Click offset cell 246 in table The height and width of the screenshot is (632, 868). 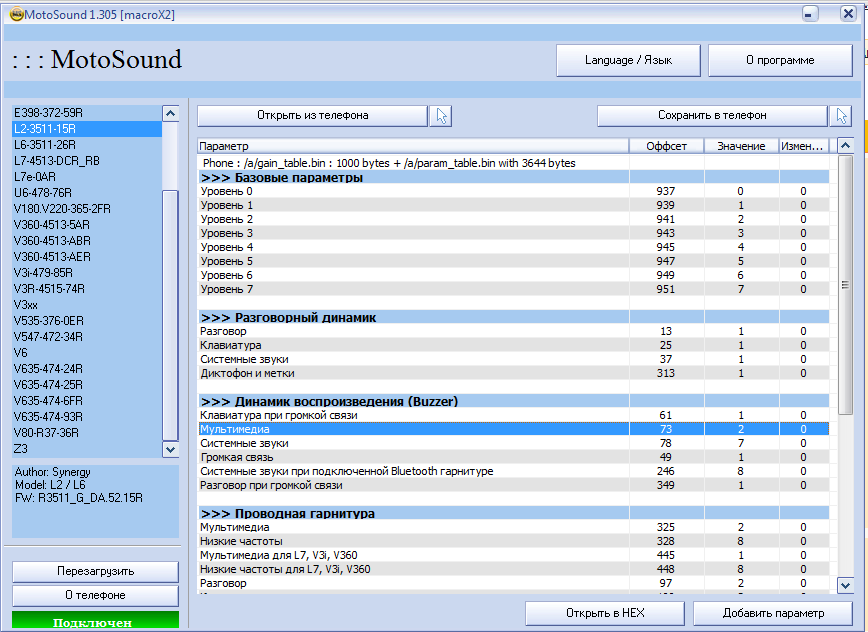click(666, 472)
